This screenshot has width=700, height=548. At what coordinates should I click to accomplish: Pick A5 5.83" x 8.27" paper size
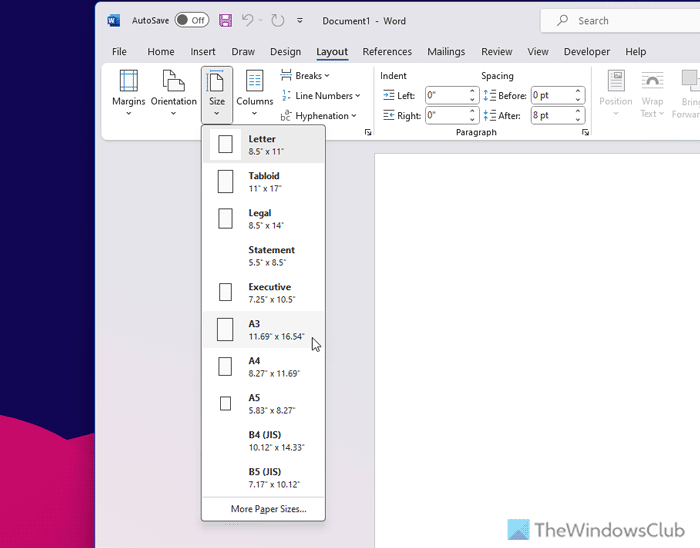[x=263, y=404]
